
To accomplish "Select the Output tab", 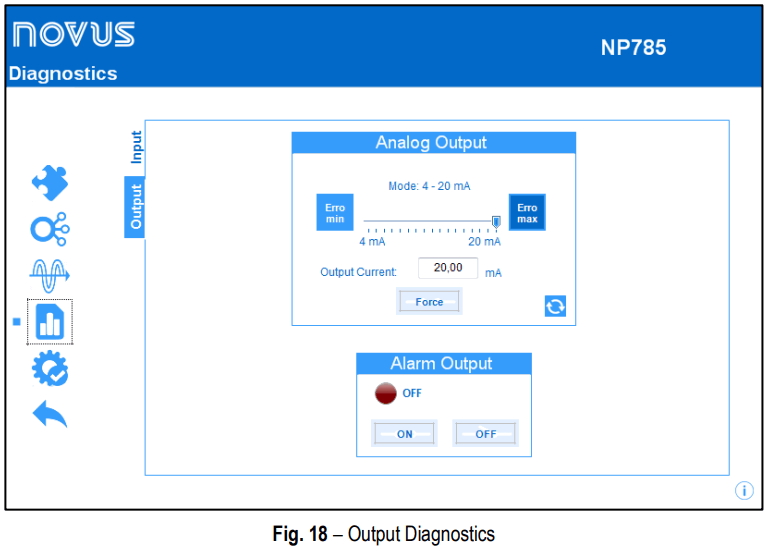I will point(135,207).
